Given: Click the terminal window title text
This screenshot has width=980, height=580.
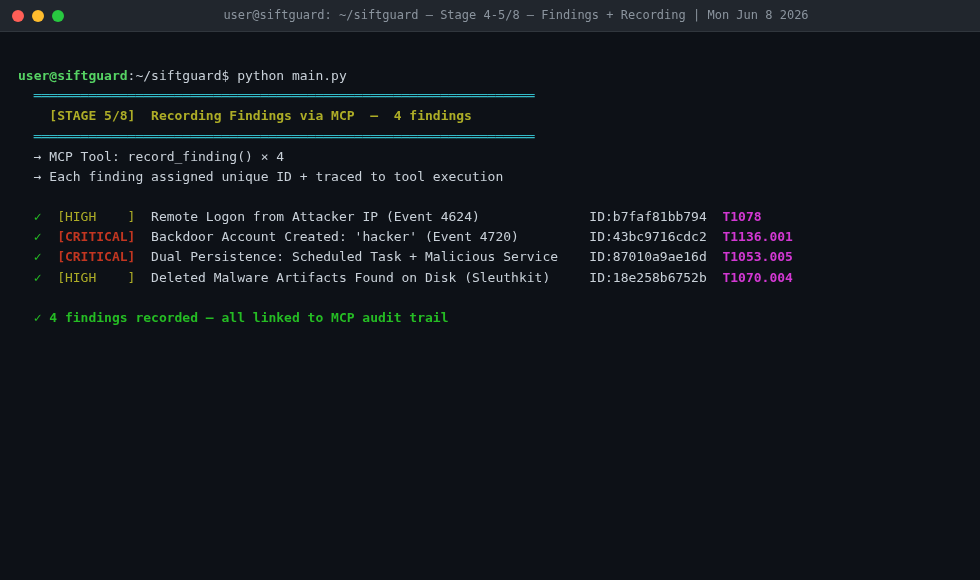Looking at the screenshot, I should [516, 15].
